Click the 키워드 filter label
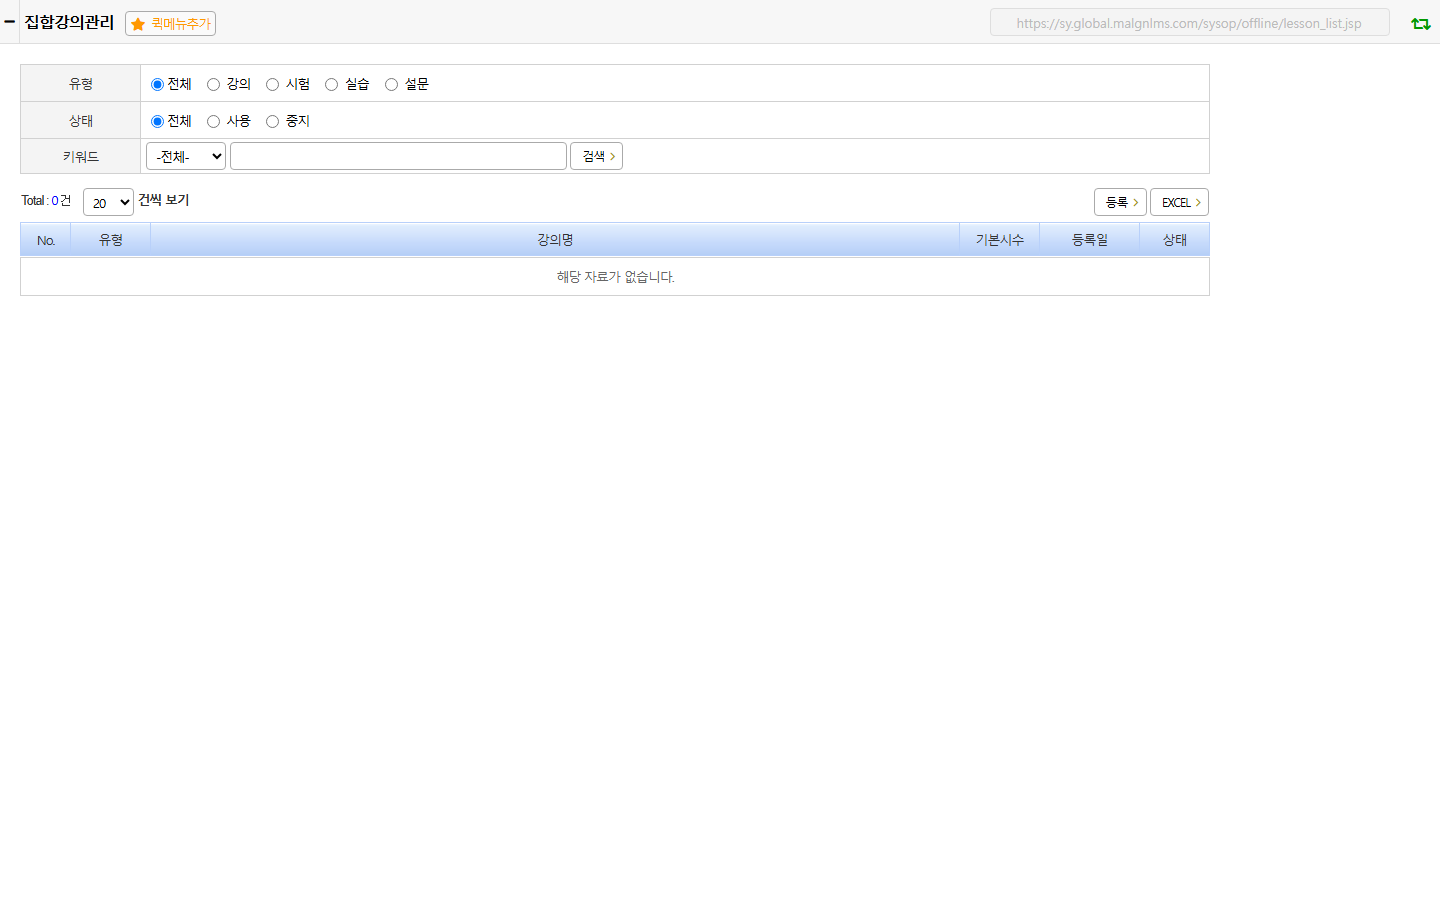 [x=81, y=157]
